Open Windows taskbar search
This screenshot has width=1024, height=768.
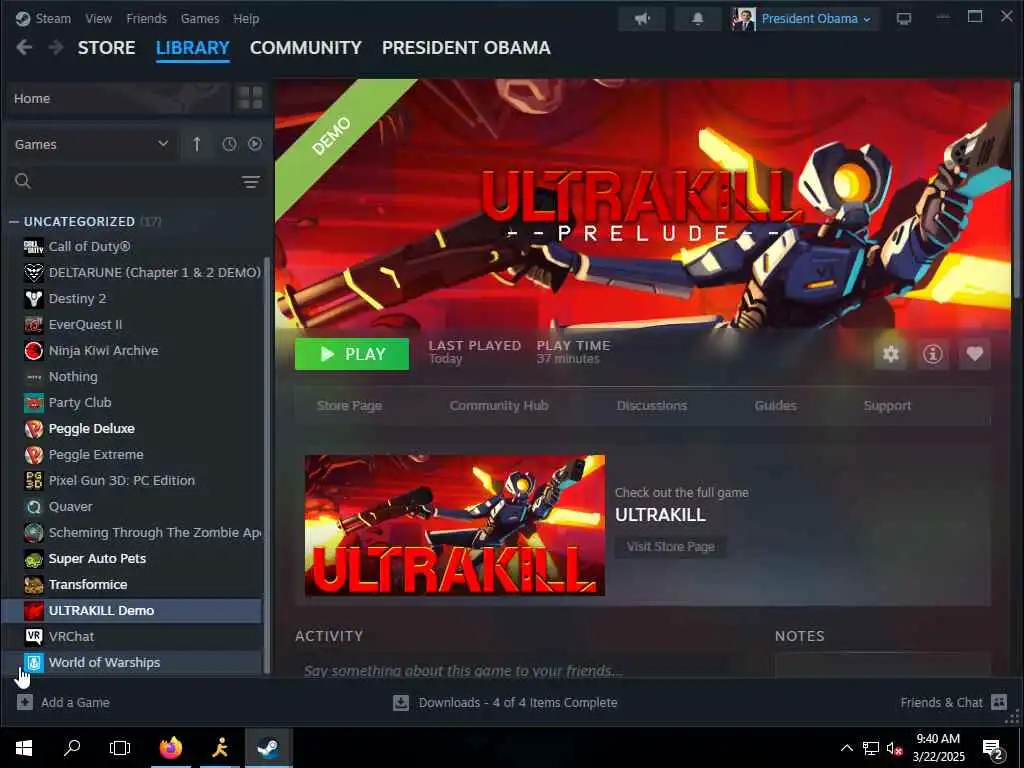coord(72,748)
